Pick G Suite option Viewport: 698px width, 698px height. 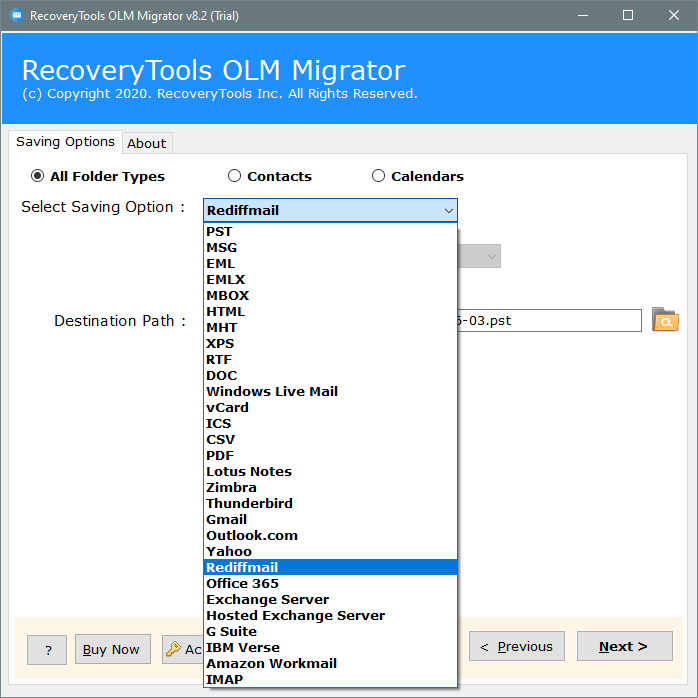point(330,632)
